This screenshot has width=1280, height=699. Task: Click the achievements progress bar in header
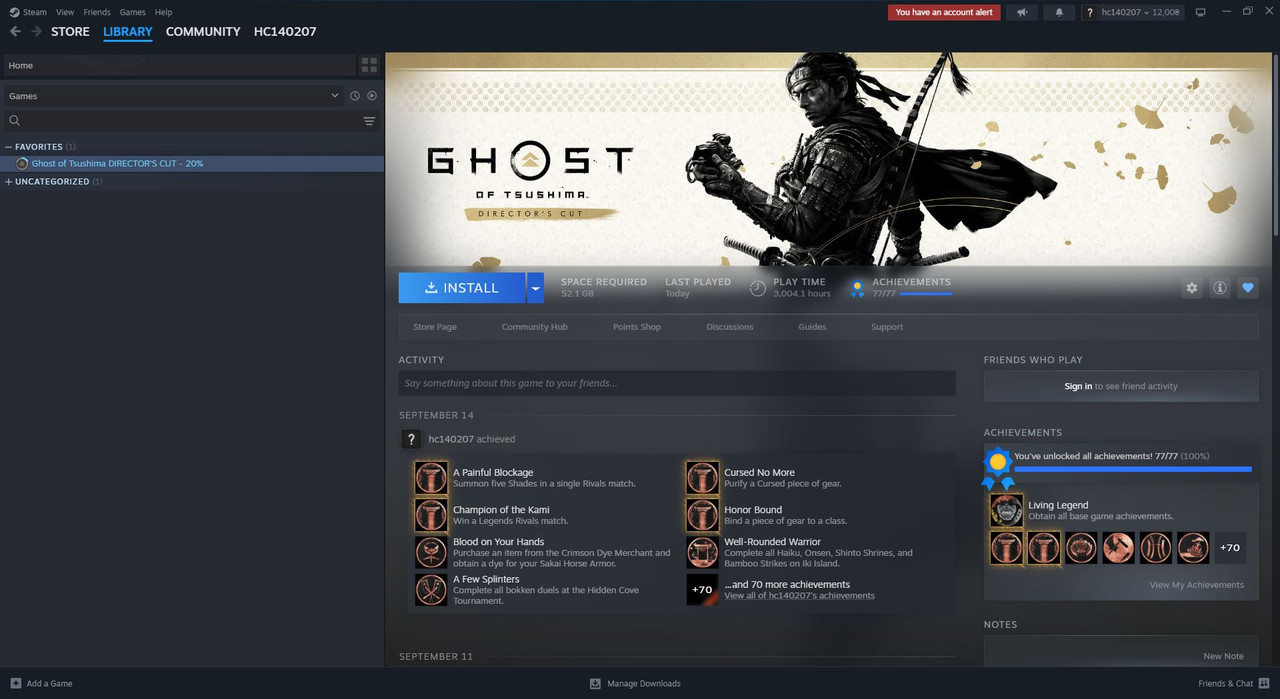pos(926,294)
